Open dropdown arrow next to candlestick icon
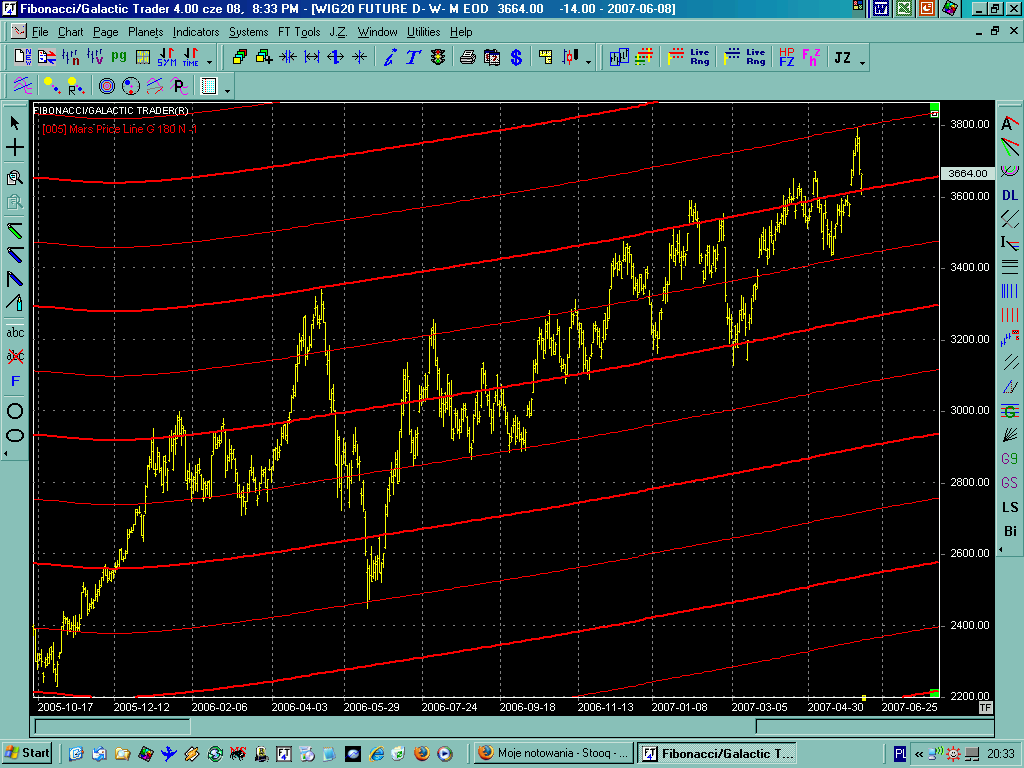Screen dimensions: 1024x768 pos(589,61)
